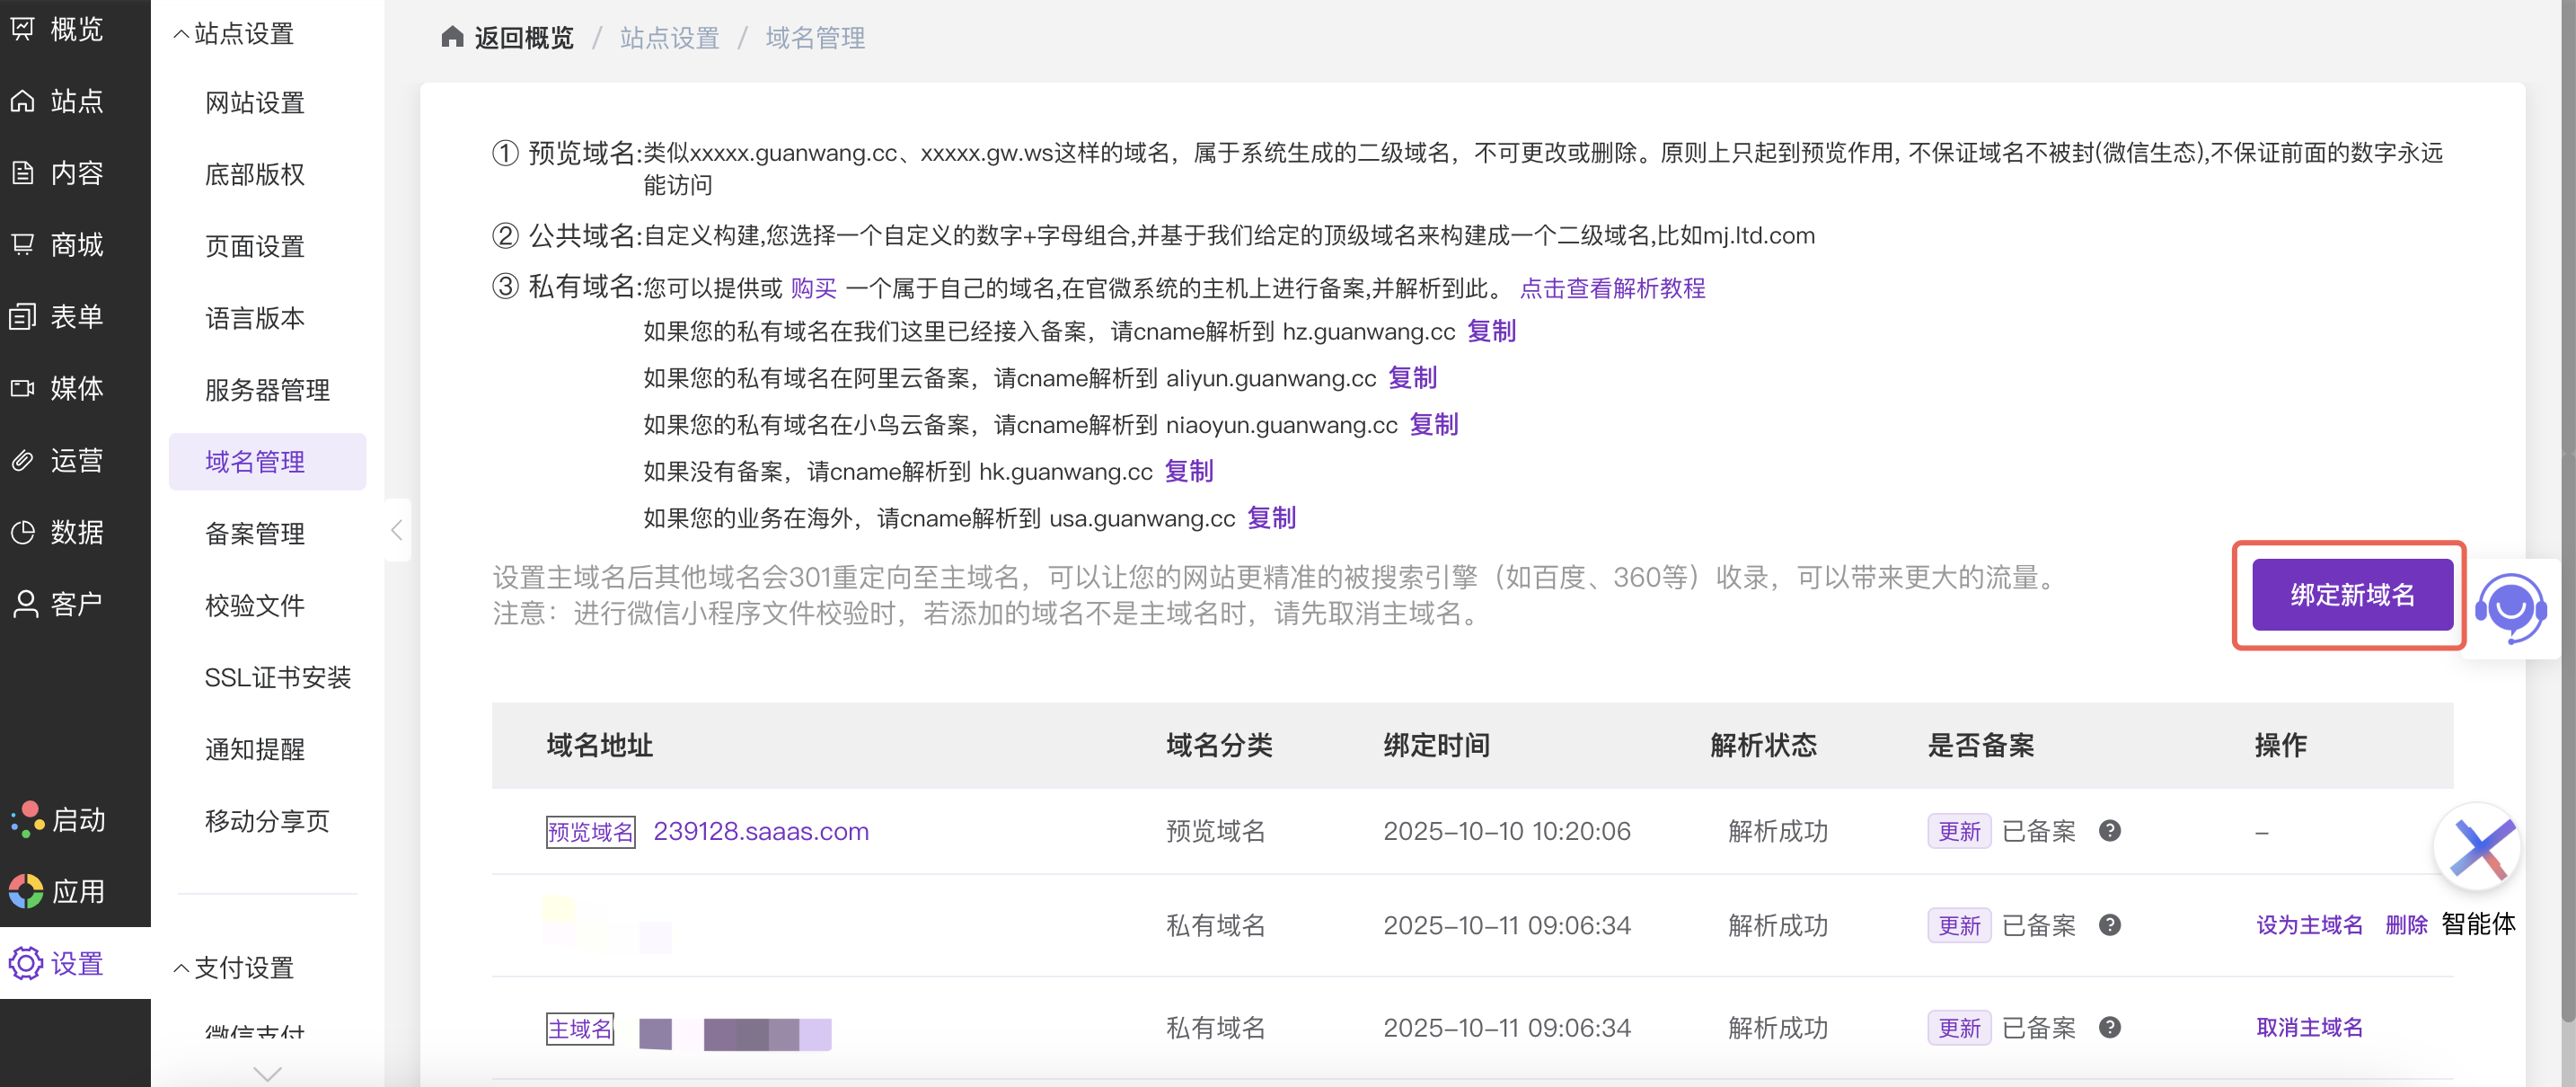Image resolution: width=2576 pixels, height=1087 pixels.
Task: Collapse the secondary menu panel arrow
Action: [397, 530]
